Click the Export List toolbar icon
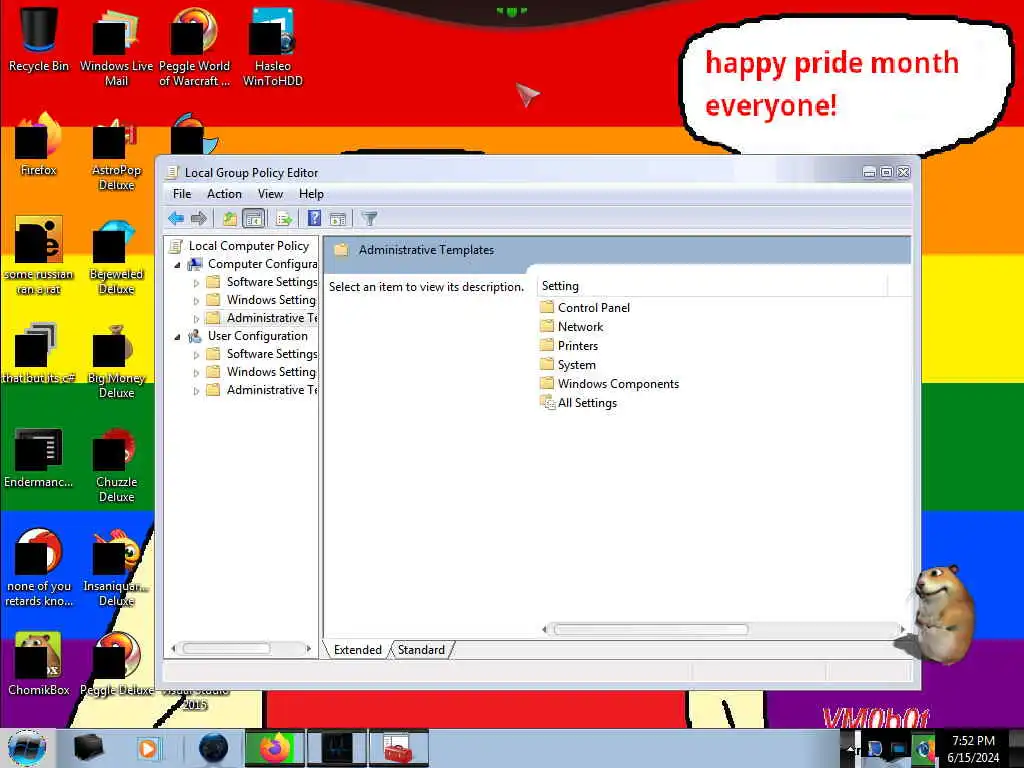1024x768 pixels. click(284, 218)
